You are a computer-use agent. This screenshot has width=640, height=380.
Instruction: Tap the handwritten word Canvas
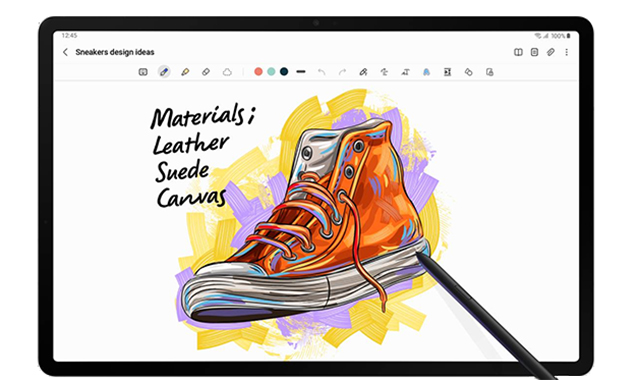click(x=191, y=197)
